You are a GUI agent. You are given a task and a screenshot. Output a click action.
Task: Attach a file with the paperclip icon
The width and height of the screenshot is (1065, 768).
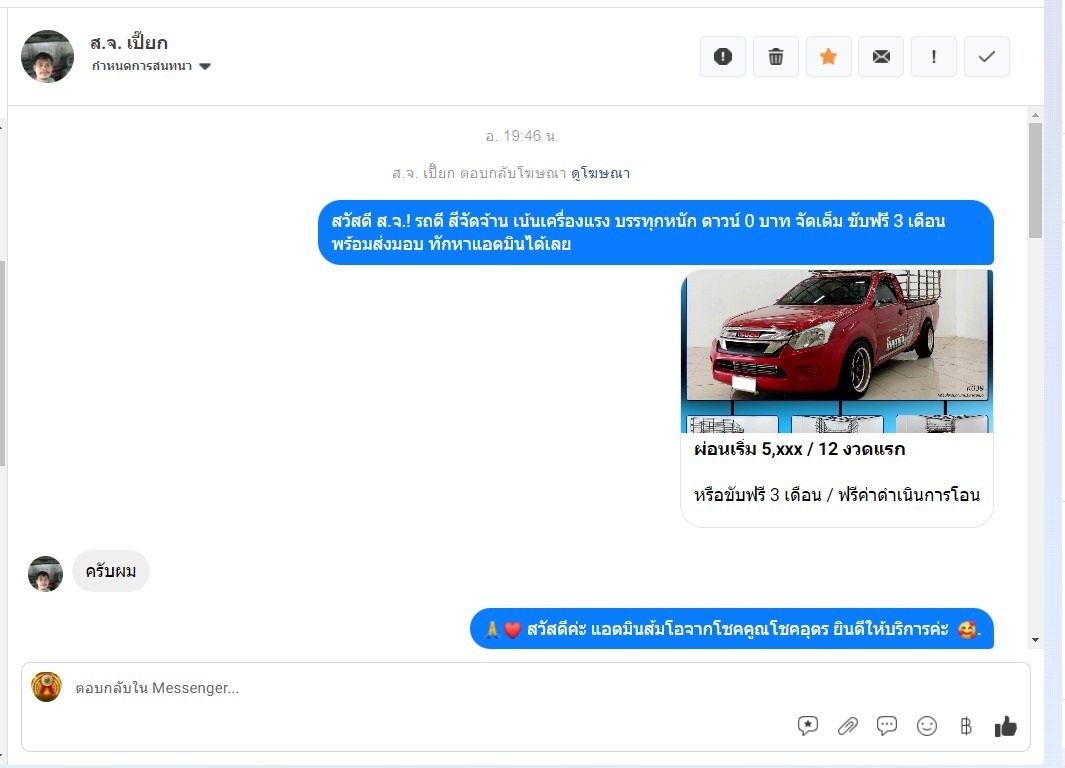848,726
